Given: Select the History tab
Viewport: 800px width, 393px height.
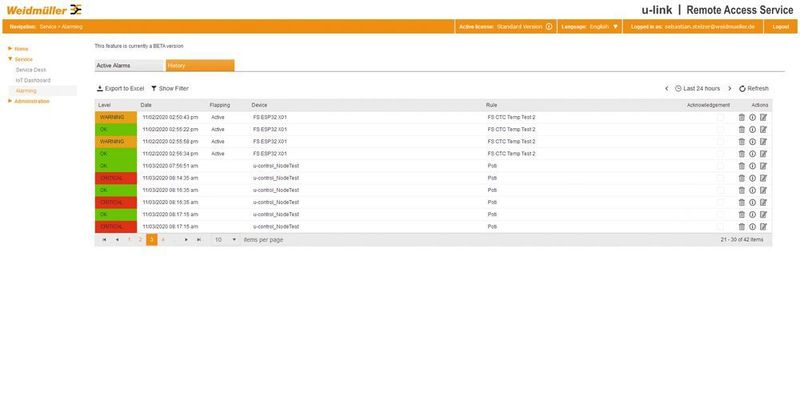Looking at the screenshot, I should [x=200, y=66].
